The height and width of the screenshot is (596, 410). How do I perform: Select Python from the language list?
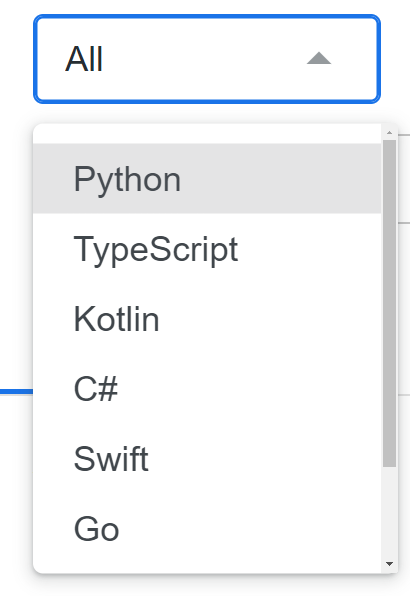click(207, 178)
